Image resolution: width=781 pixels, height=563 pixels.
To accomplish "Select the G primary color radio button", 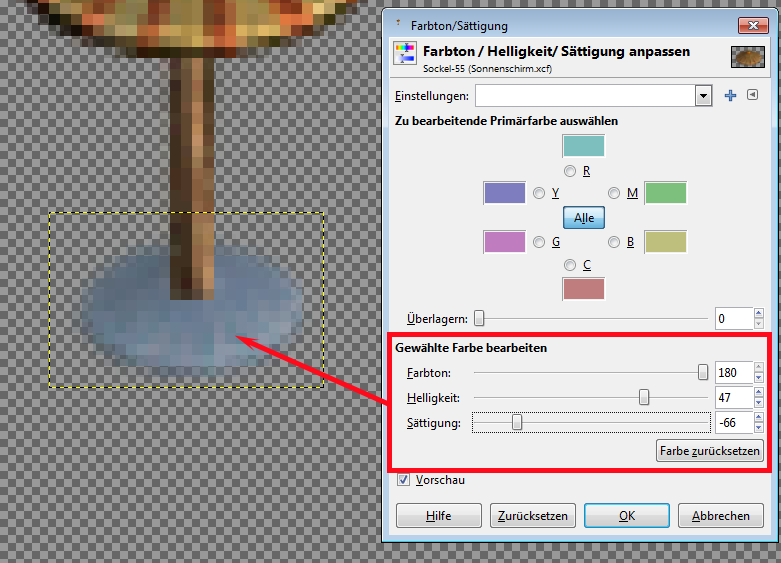I will tap(539, 242).
